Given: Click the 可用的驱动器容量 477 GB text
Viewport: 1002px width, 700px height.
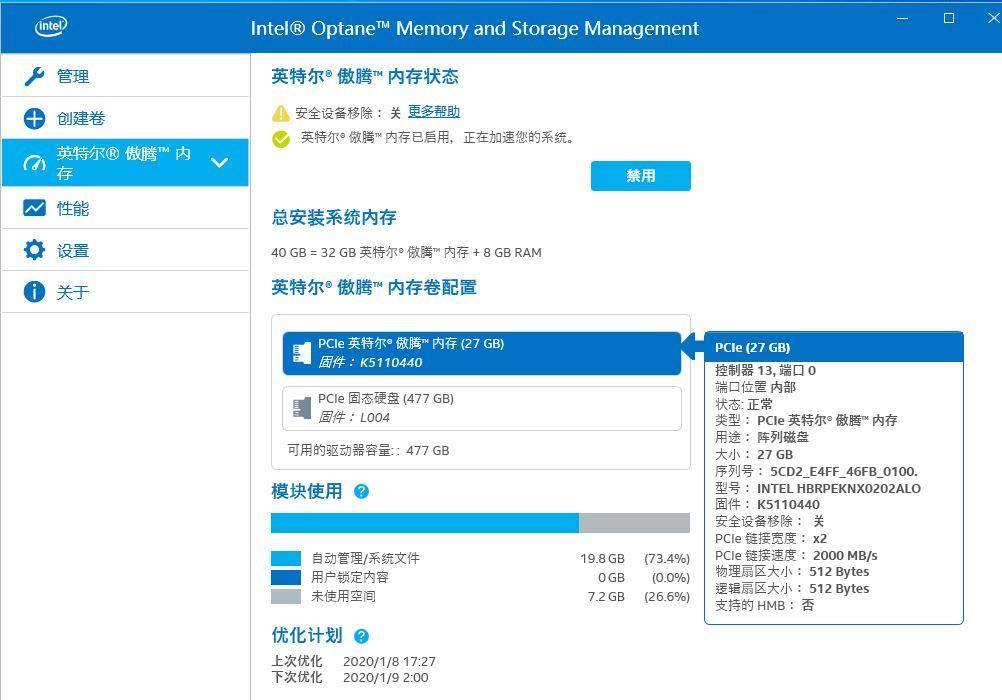Looking at the screenshot, I should pos(368,450).
